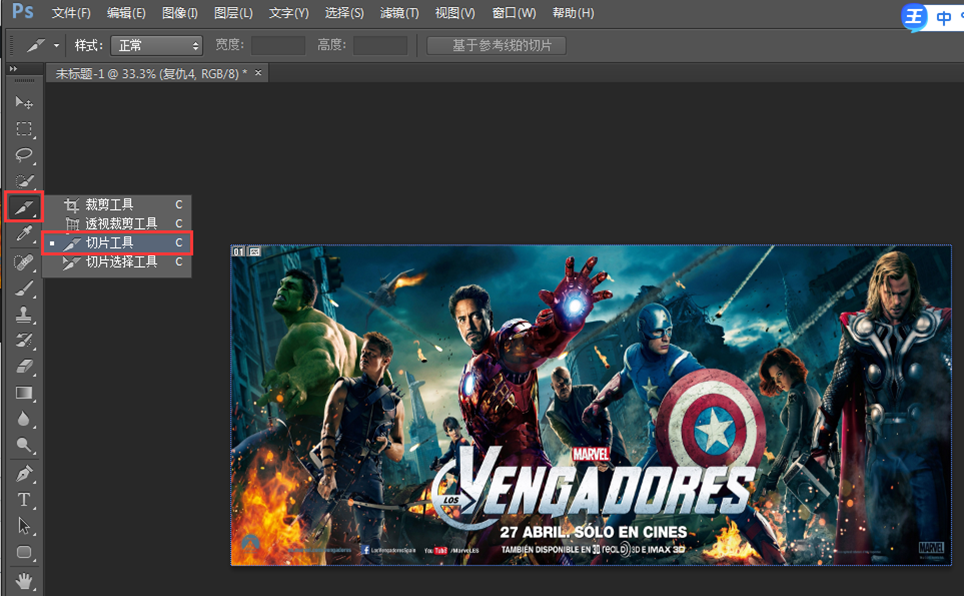Viewport: 964px width, 596px height.
Task: Open the slice tool preset picker arrow
Action: tap(57, 46)
